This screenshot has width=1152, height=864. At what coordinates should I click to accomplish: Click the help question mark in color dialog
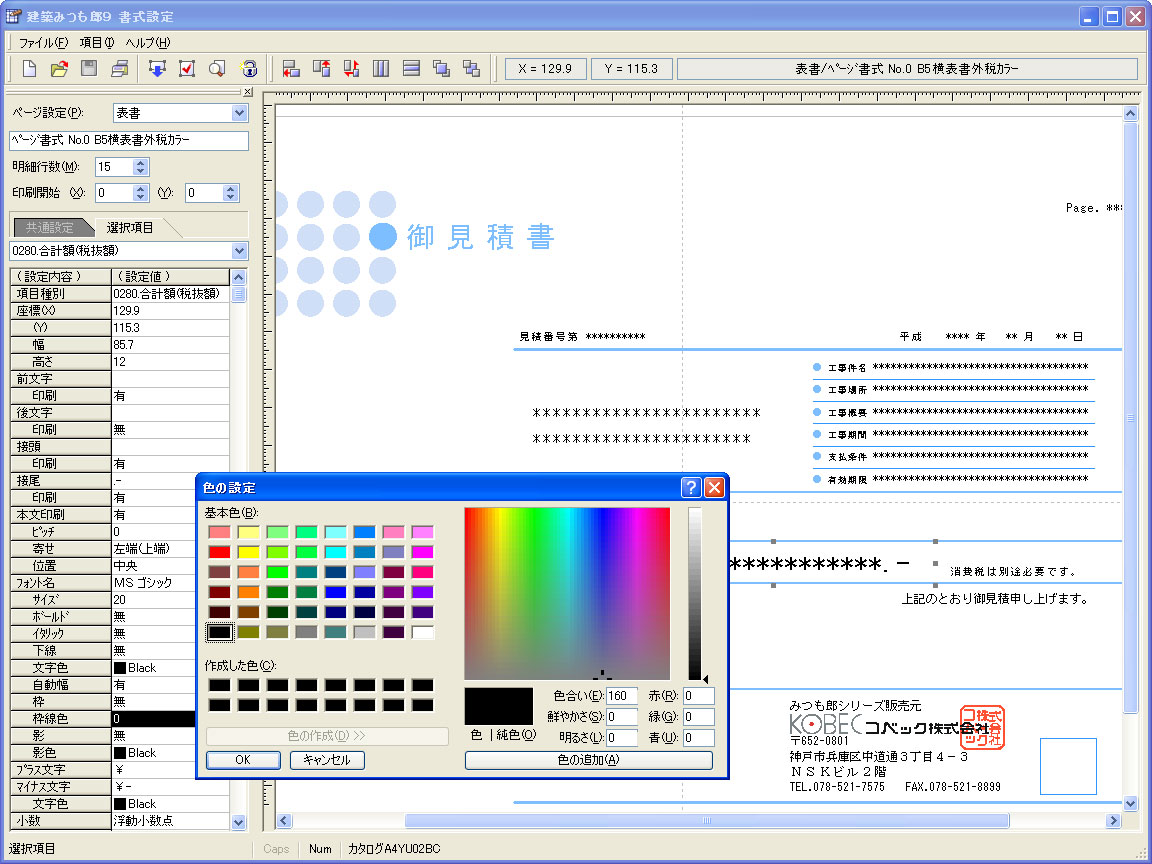pos(691,487)
